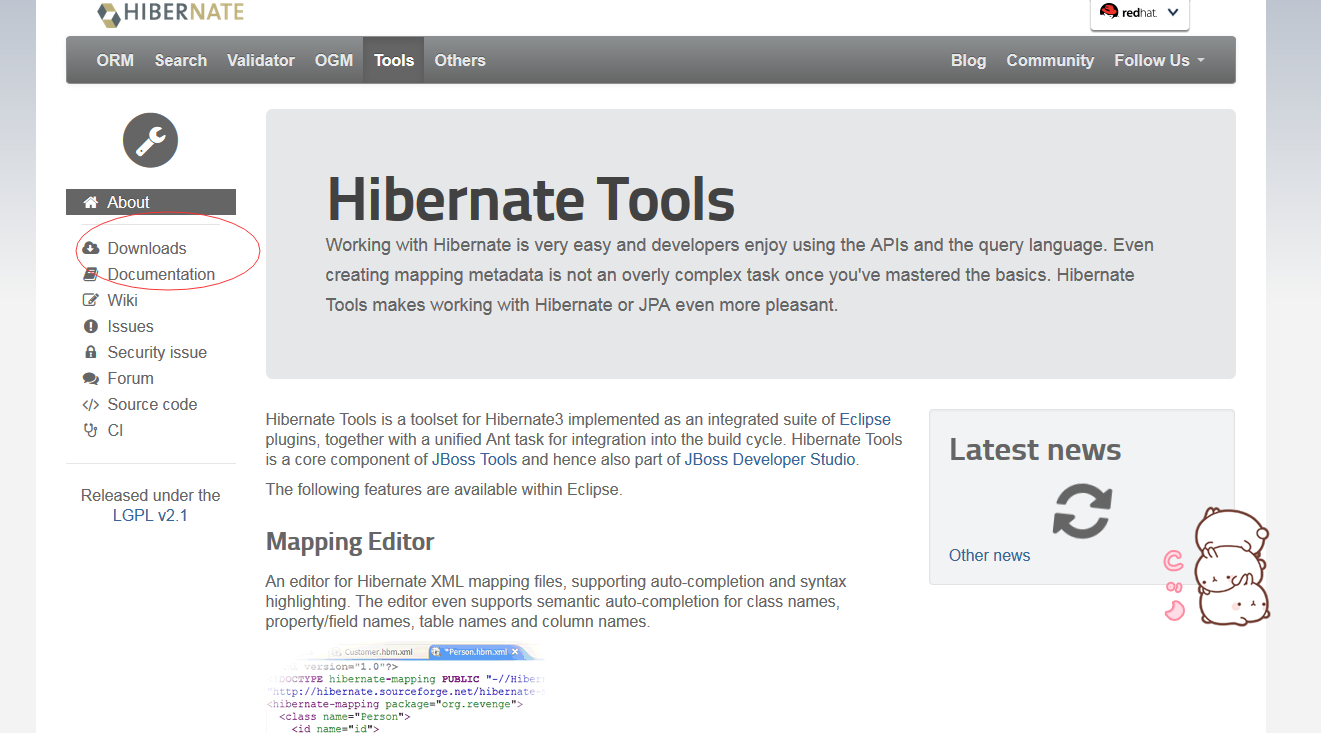Click the Red Hat logo icon
Image resolution: width=1321 pixels, height=733 pixels.
pyautogui.click(x=1109, y=12)
